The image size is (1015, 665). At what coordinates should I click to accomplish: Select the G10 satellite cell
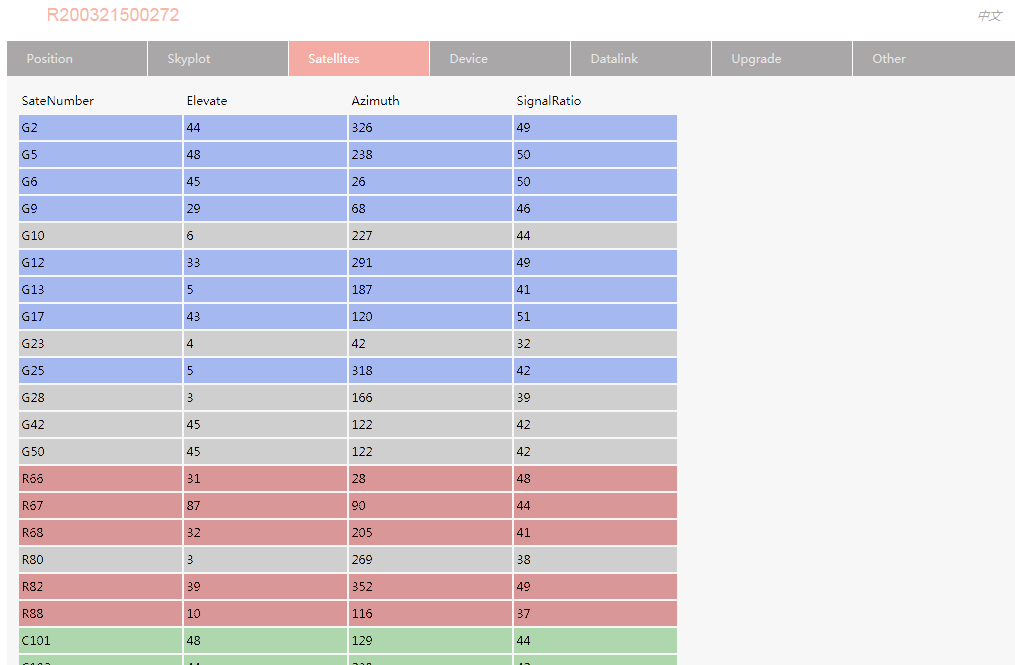[100, 236]
